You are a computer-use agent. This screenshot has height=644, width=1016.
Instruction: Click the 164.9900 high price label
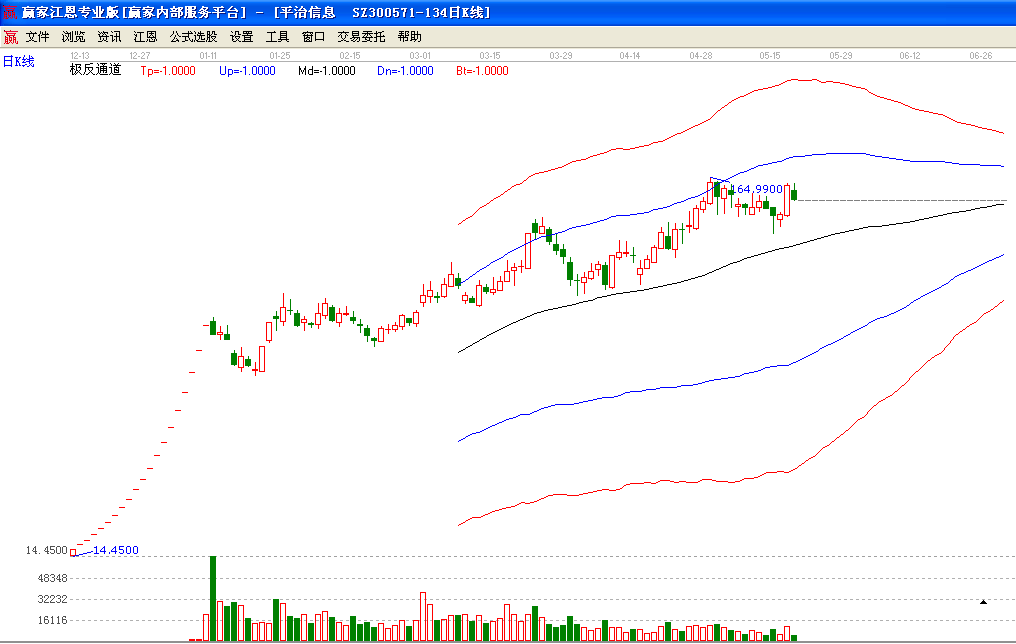point(757,189)
